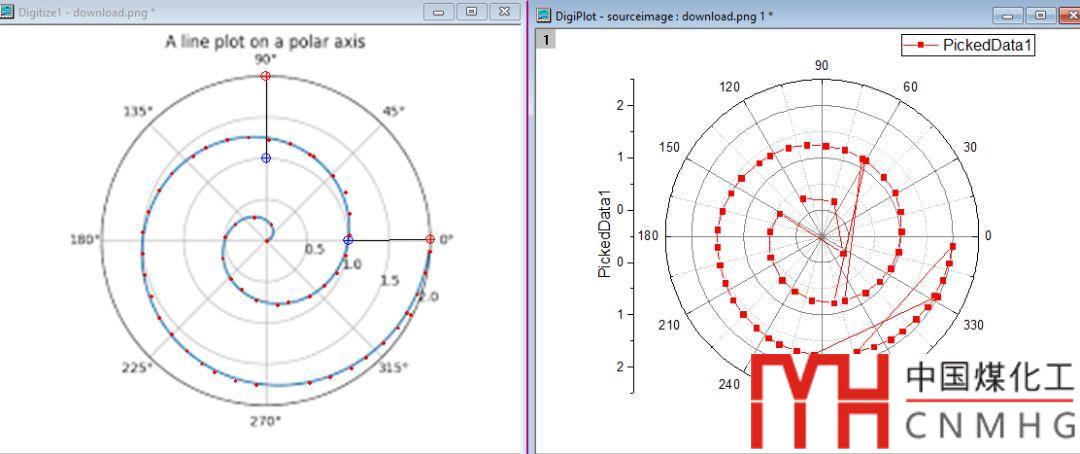Click the DigiPlot window icon in title bar
This screenshot has width=1080, height=454.
point(544,15)
